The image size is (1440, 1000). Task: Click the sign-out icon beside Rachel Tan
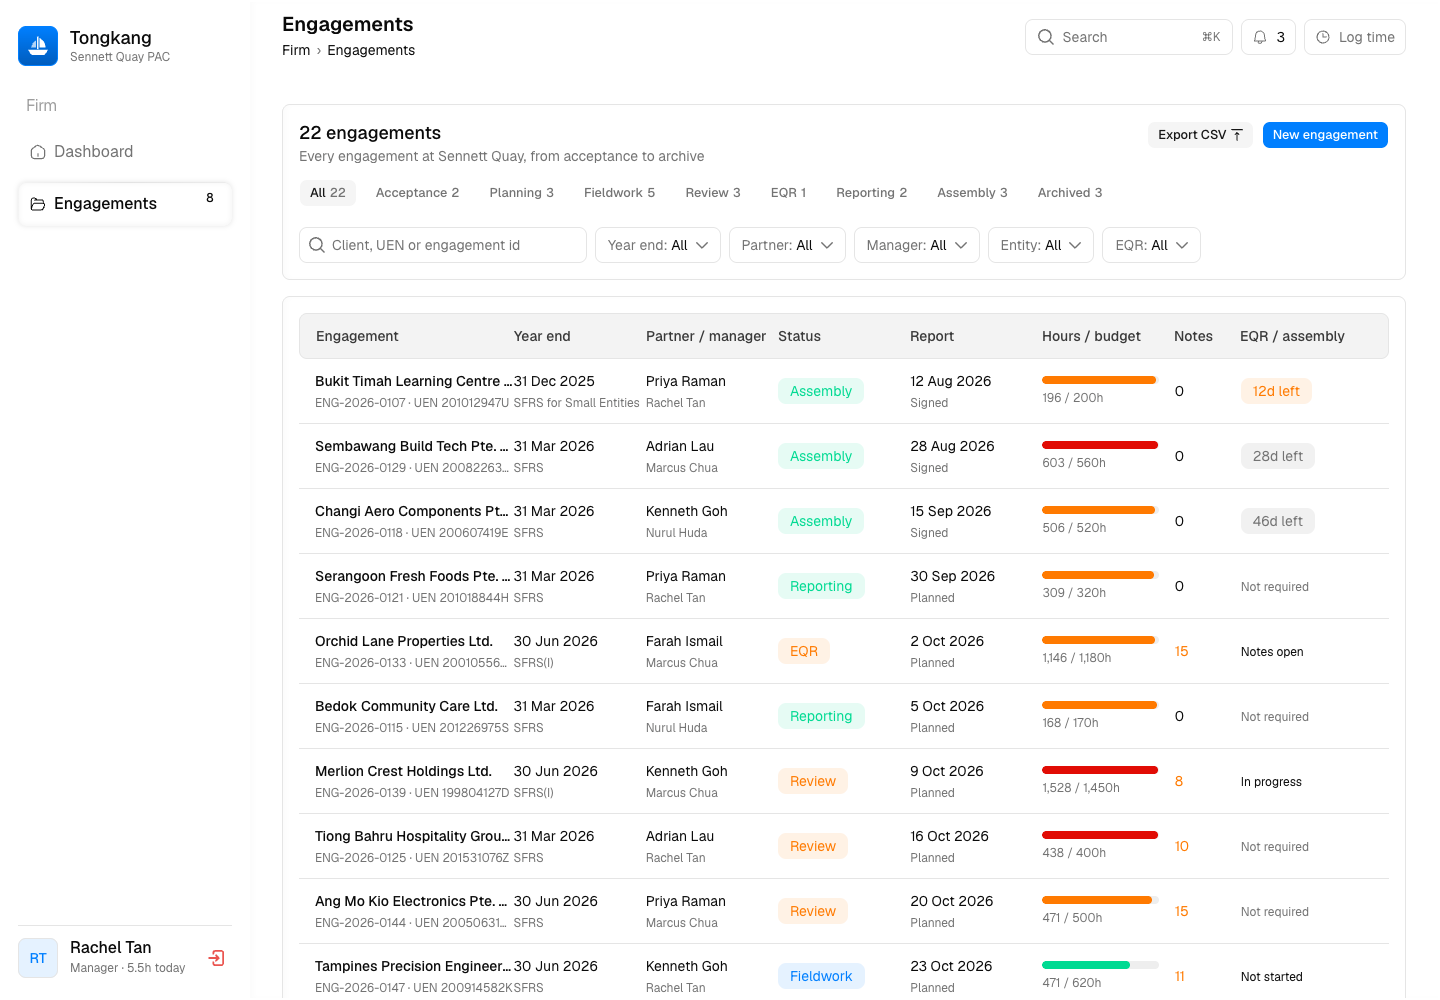click(x=217, y=958)
